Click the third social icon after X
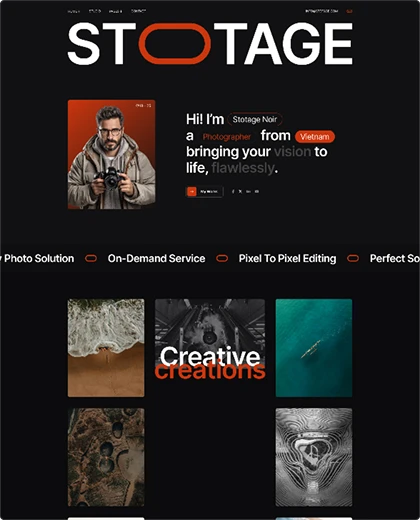 249,191
